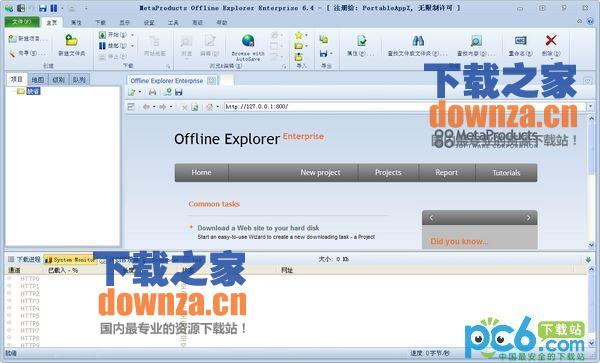600x363 pixels.
Task: Select the highlighted folder in project tree
Action: tap(33, 91)
